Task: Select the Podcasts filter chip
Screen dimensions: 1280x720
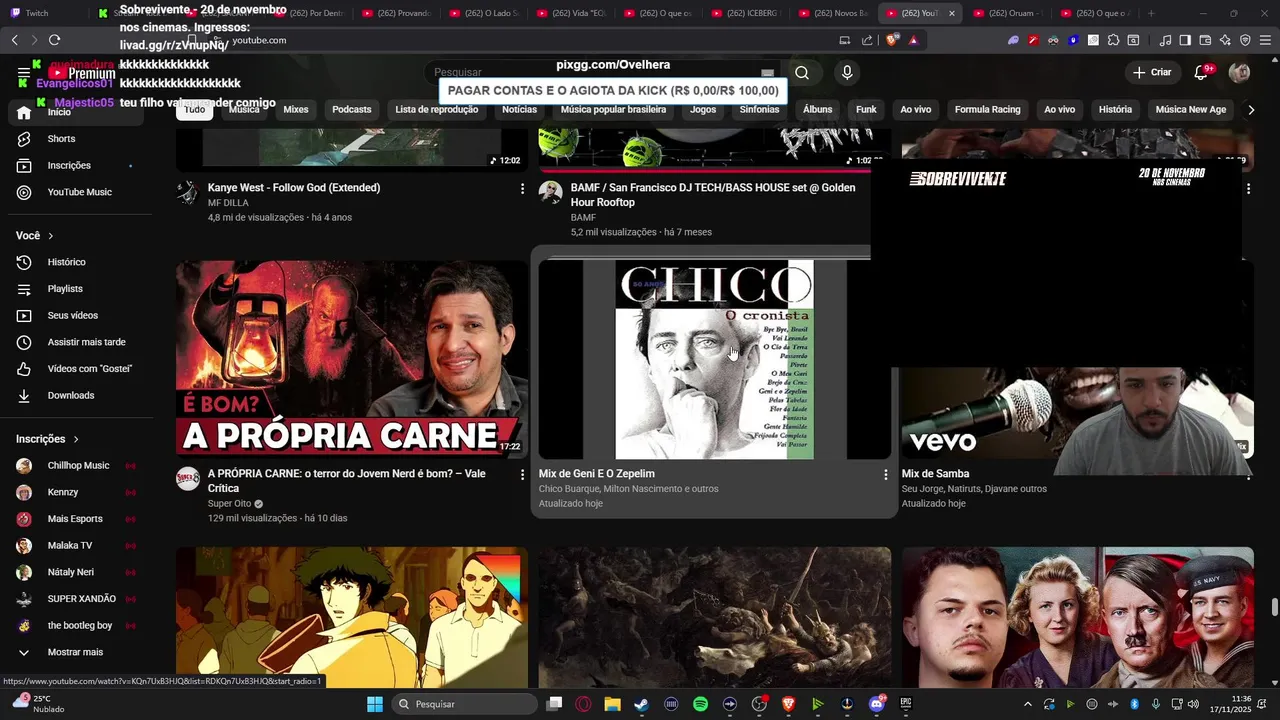Action: 352,109
